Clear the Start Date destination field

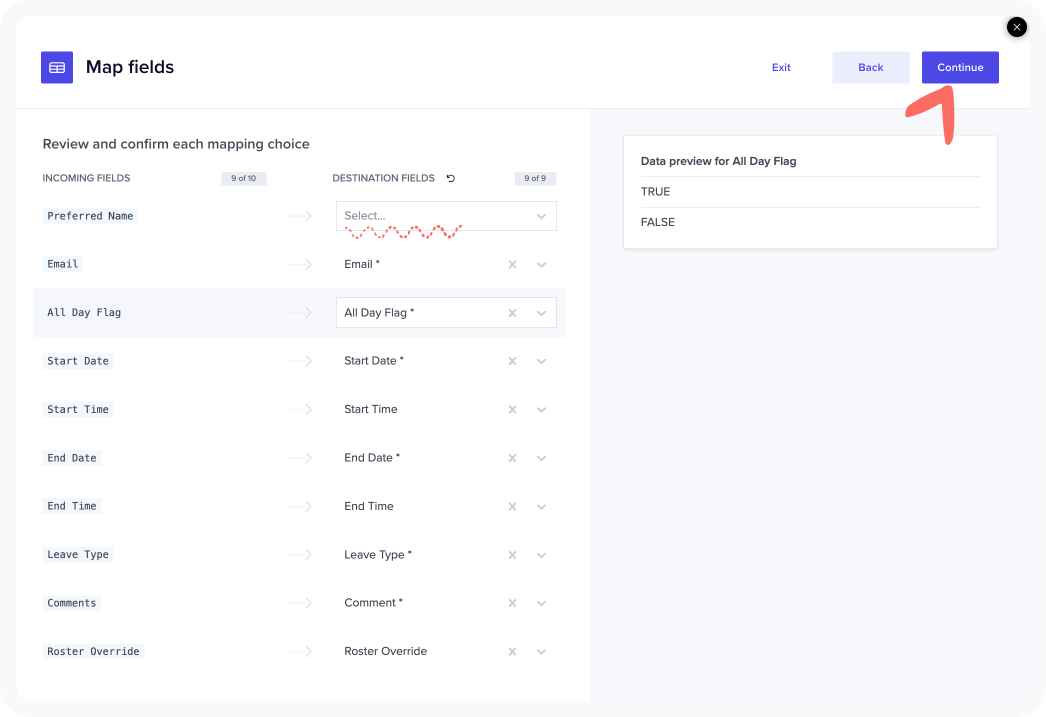(x=512, y=361)
